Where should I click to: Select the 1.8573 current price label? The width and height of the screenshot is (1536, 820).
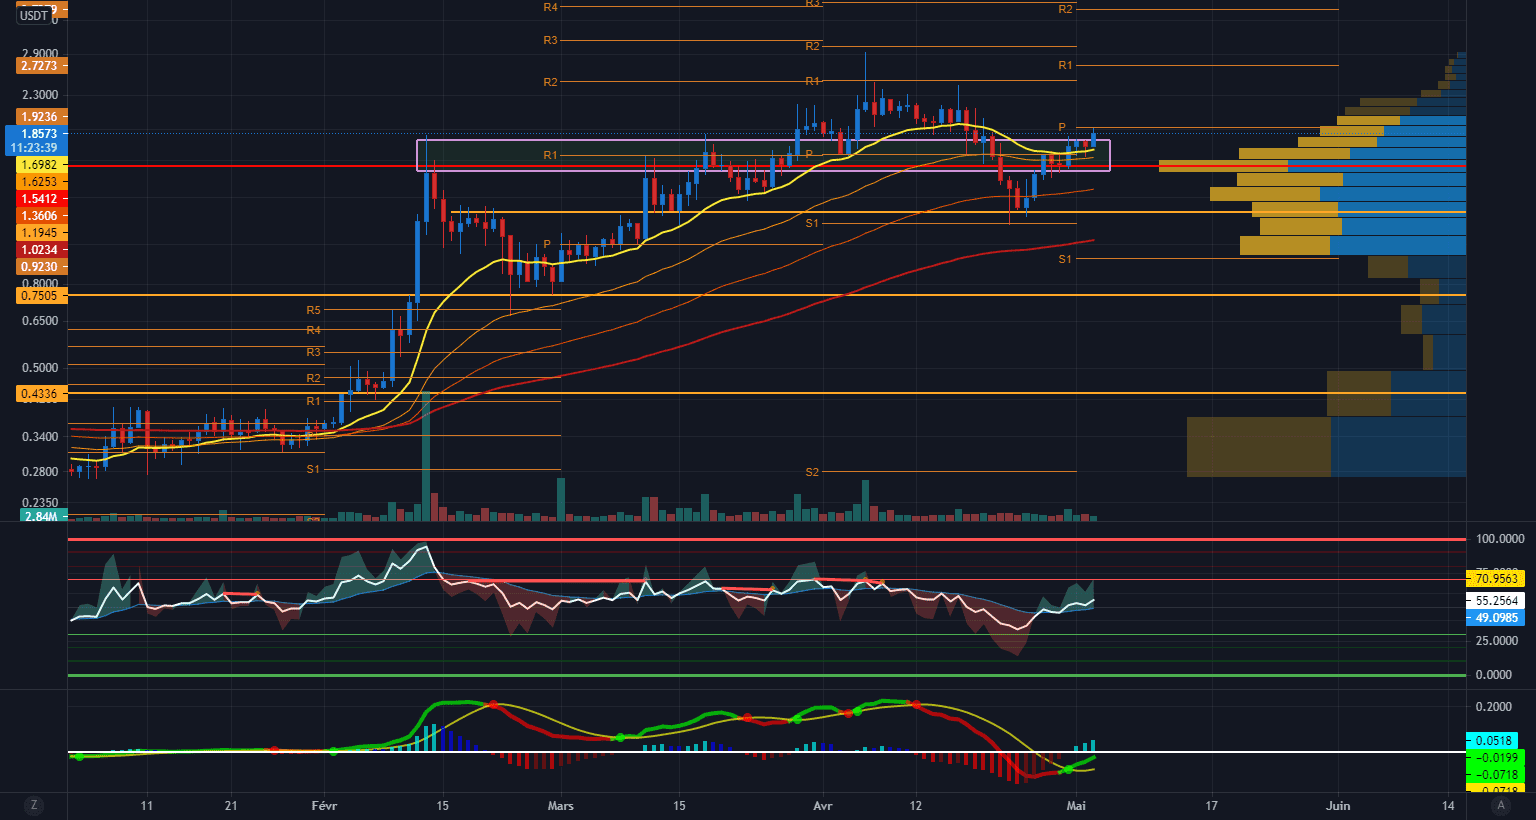pyautogui.click(x=39, y=133)
